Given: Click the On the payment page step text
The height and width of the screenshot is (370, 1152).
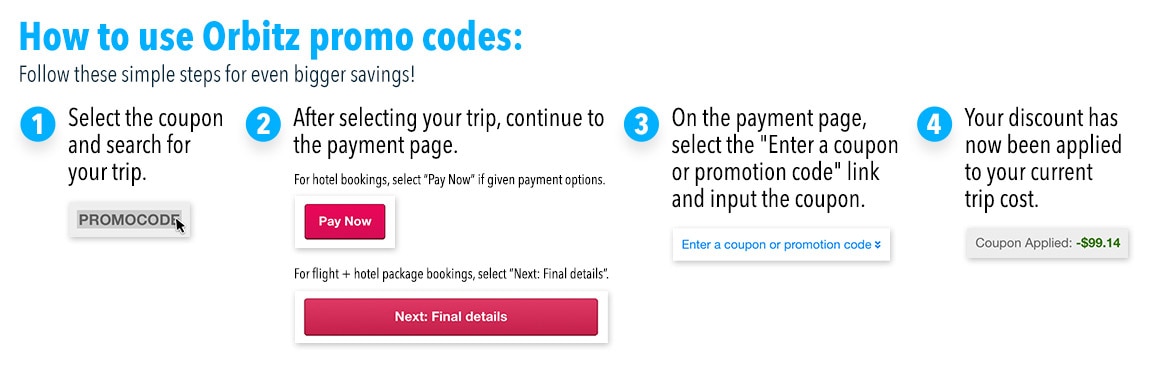Looking at the screenshot, I should pyautogui.click(x=785, y=159).
